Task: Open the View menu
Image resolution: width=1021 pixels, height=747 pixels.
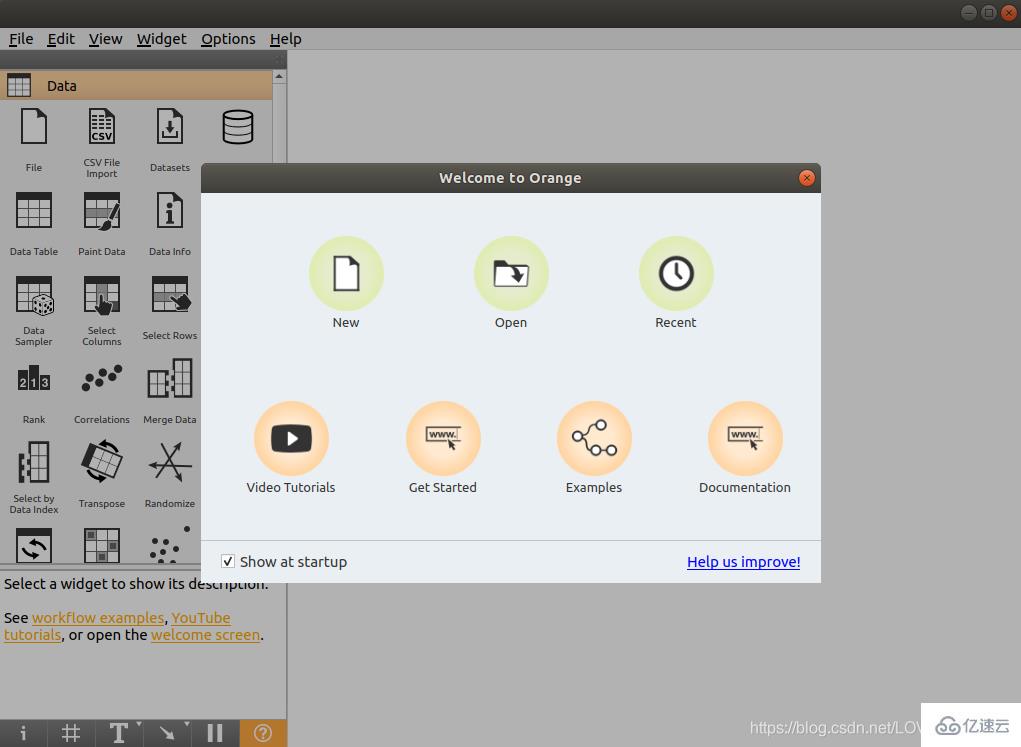Action: (105, 39)
